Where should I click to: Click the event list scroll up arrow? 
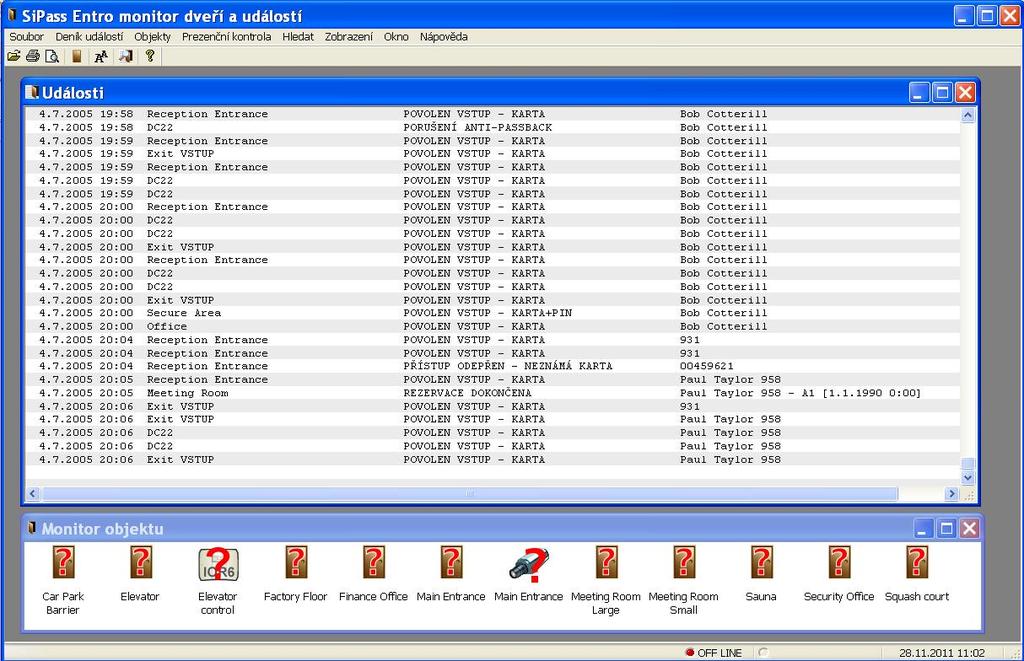[x=968, y=116]
